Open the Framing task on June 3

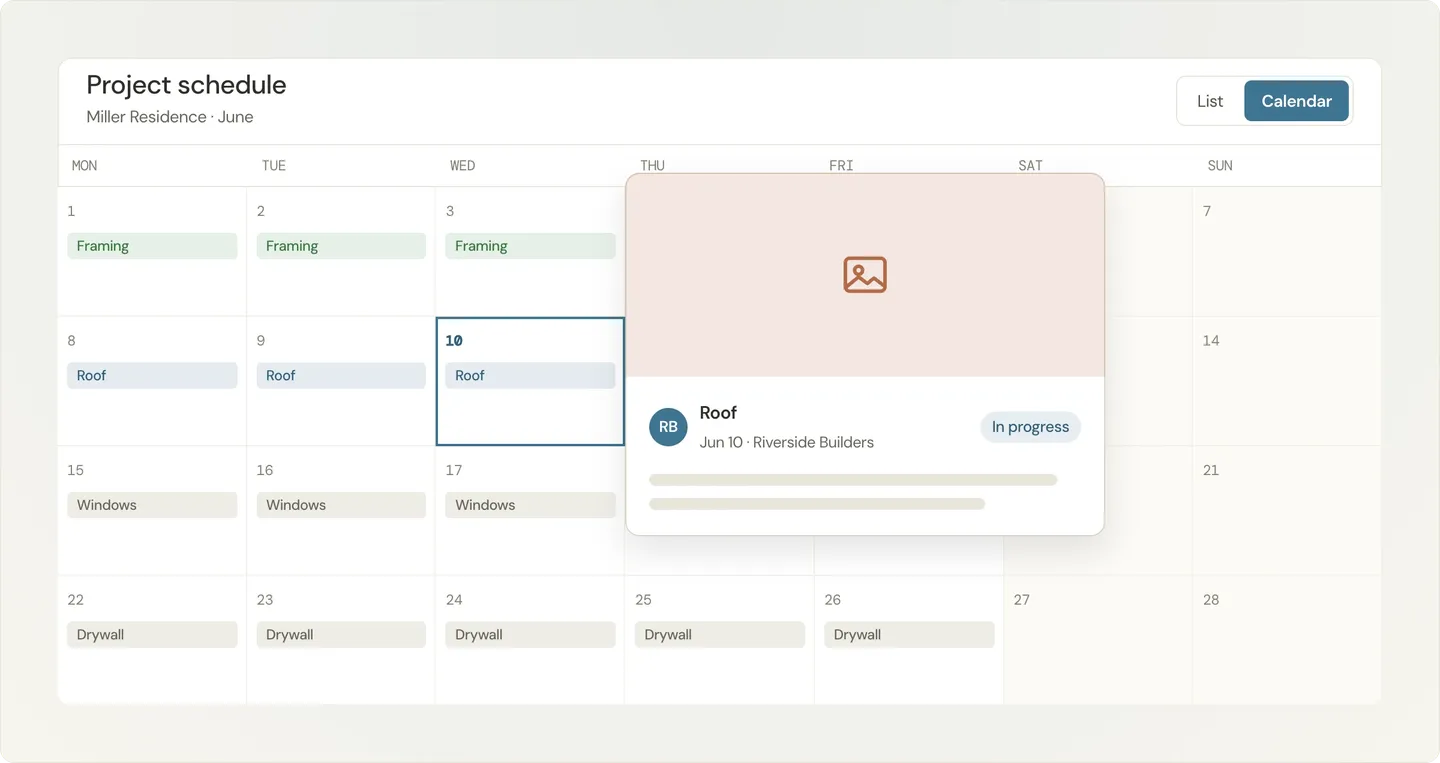(x=530, y=246)
